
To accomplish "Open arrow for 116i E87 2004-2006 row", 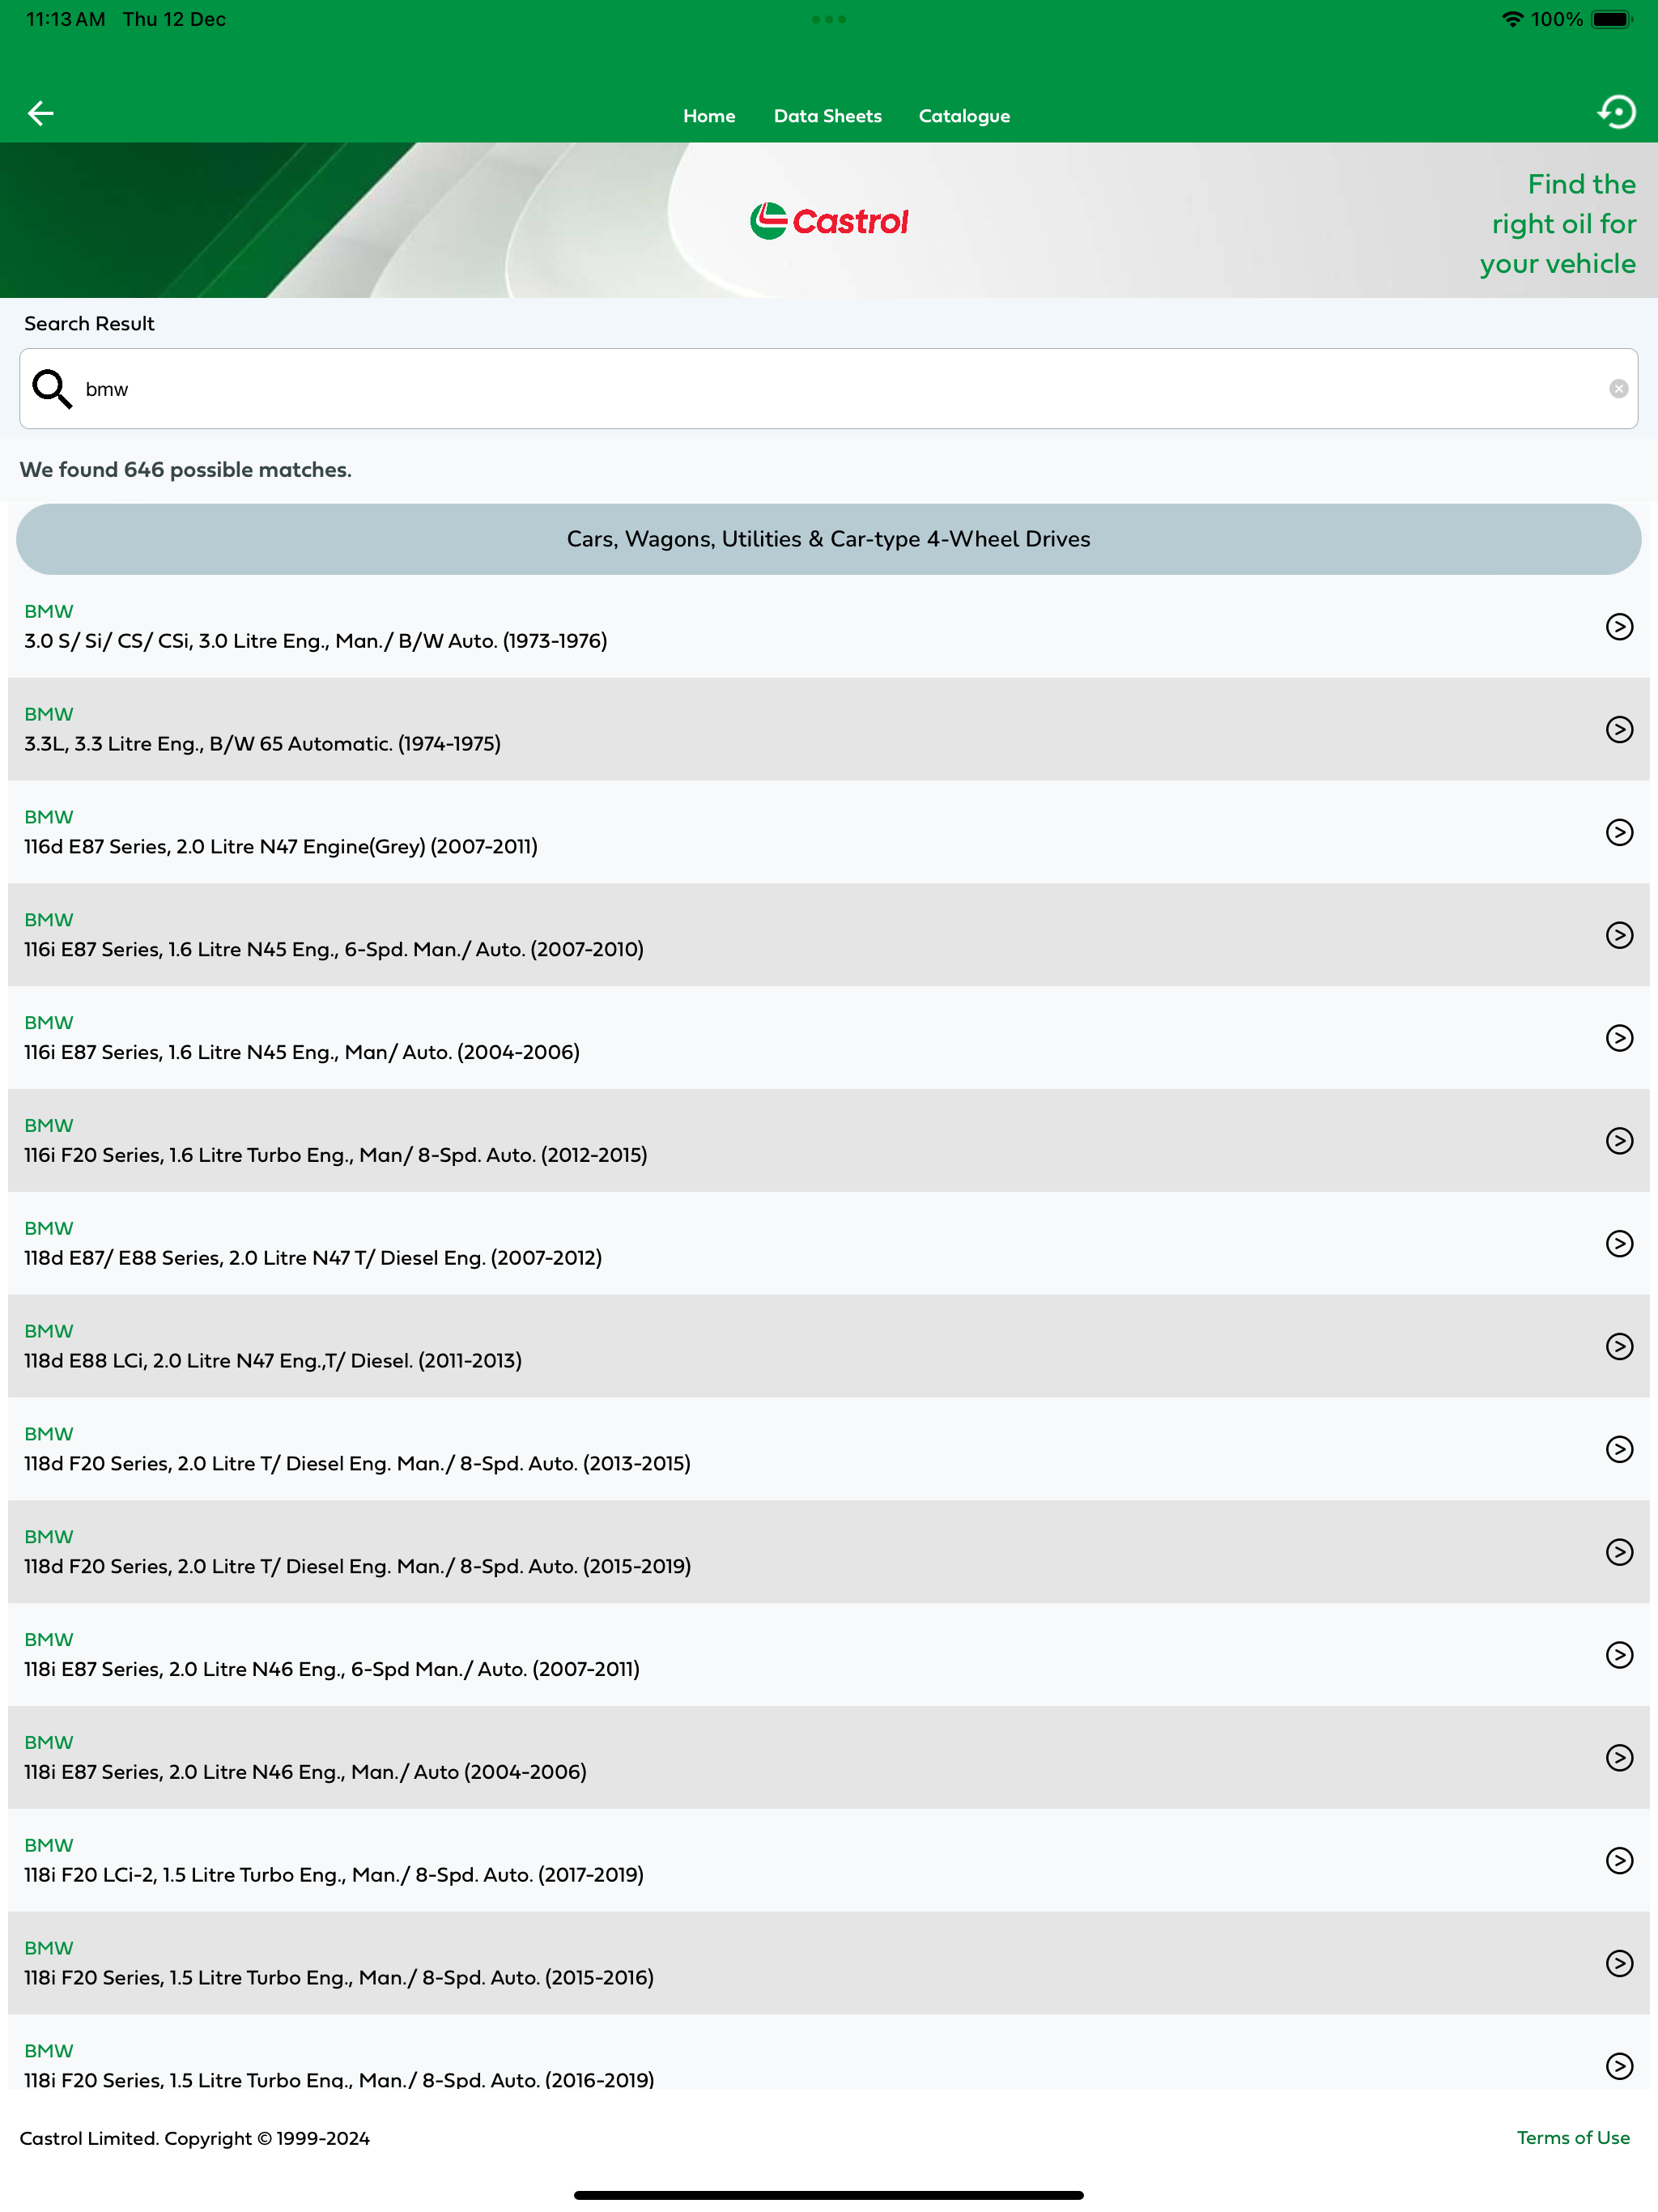I will [1619, 1038].
